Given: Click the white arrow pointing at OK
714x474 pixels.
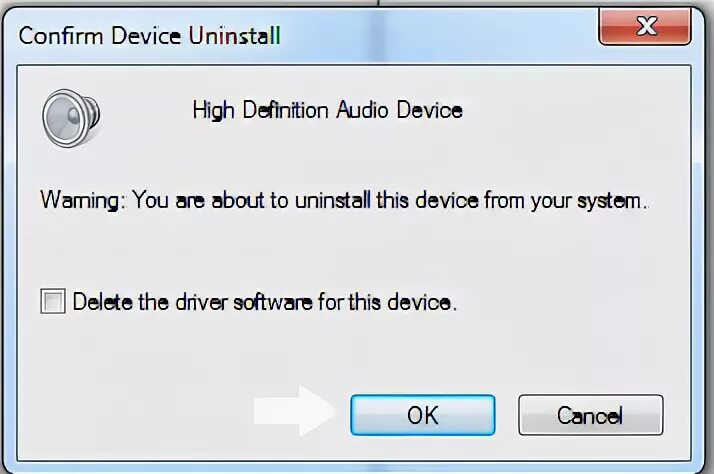Looking at the screenshot, I should click(x=295, y=410).
